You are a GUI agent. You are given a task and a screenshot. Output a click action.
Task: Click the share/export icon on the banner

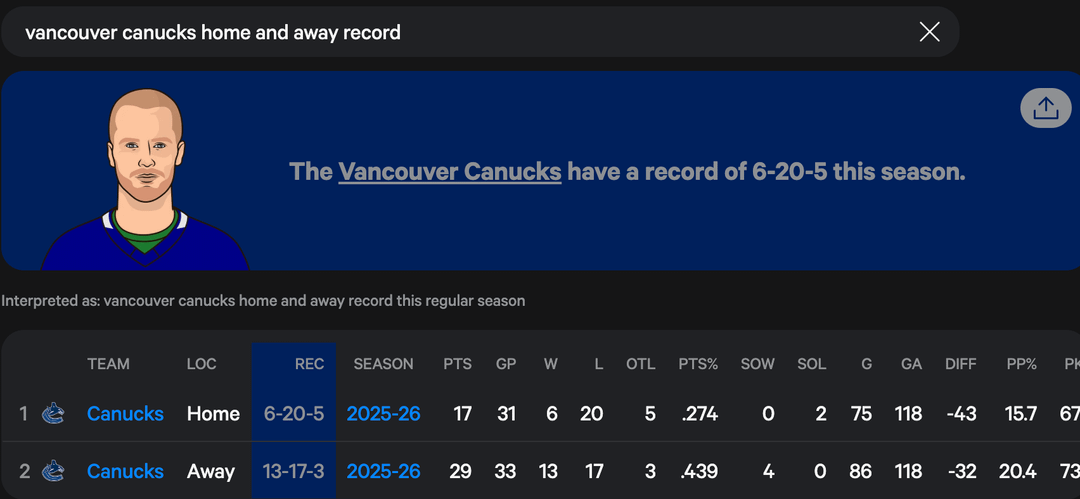1045,108
